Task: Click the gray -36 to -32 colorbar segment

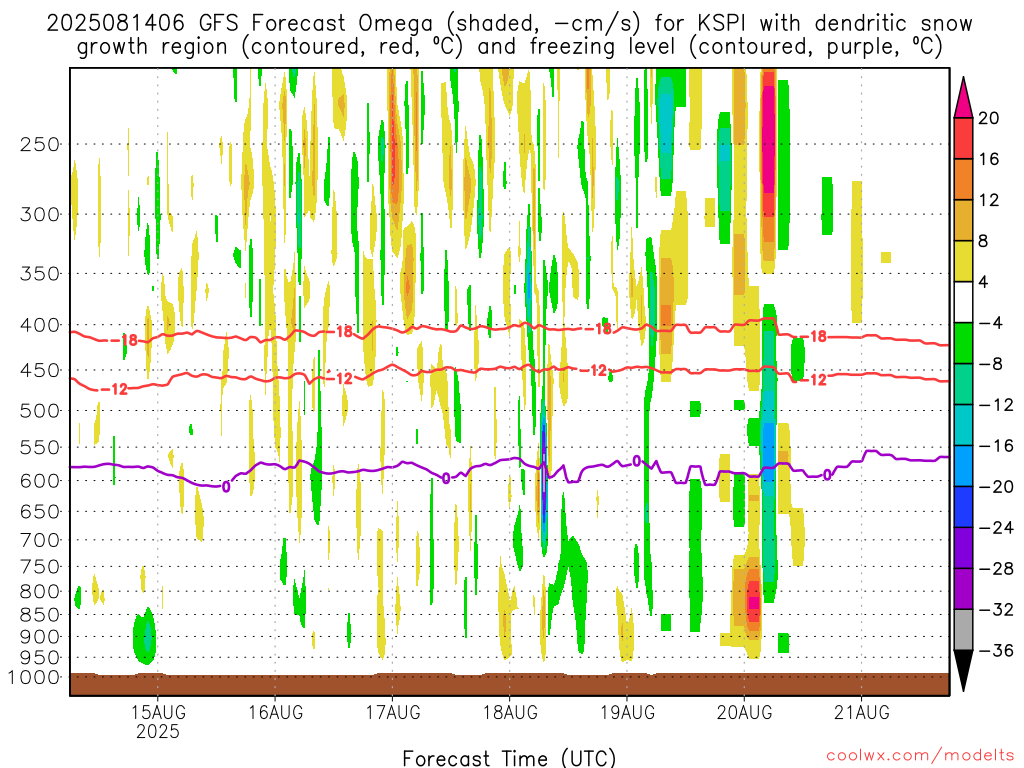Action: click(x=963, y=630)
